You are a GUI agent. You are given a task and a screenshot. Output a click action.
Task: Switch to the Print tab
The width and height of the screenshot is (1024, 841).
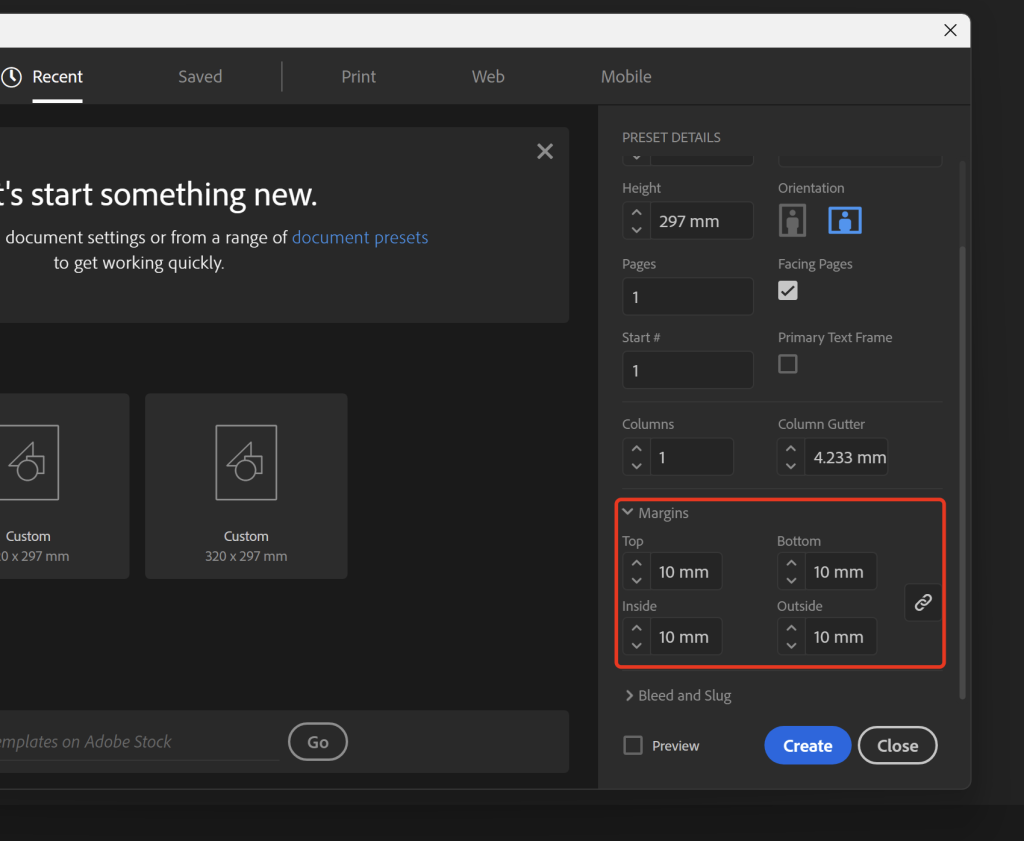pyautogui.click(x=359, y=77)
